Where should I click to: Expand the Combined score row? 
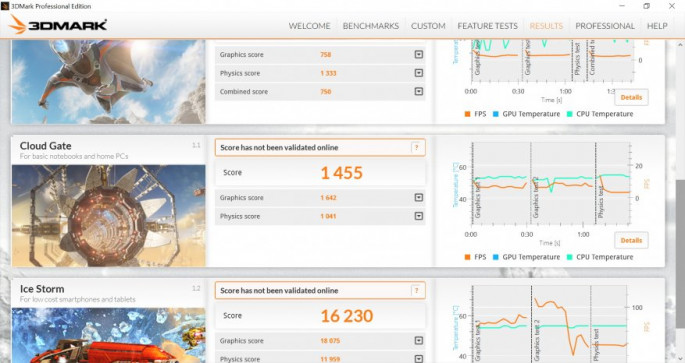click(419, 91)
